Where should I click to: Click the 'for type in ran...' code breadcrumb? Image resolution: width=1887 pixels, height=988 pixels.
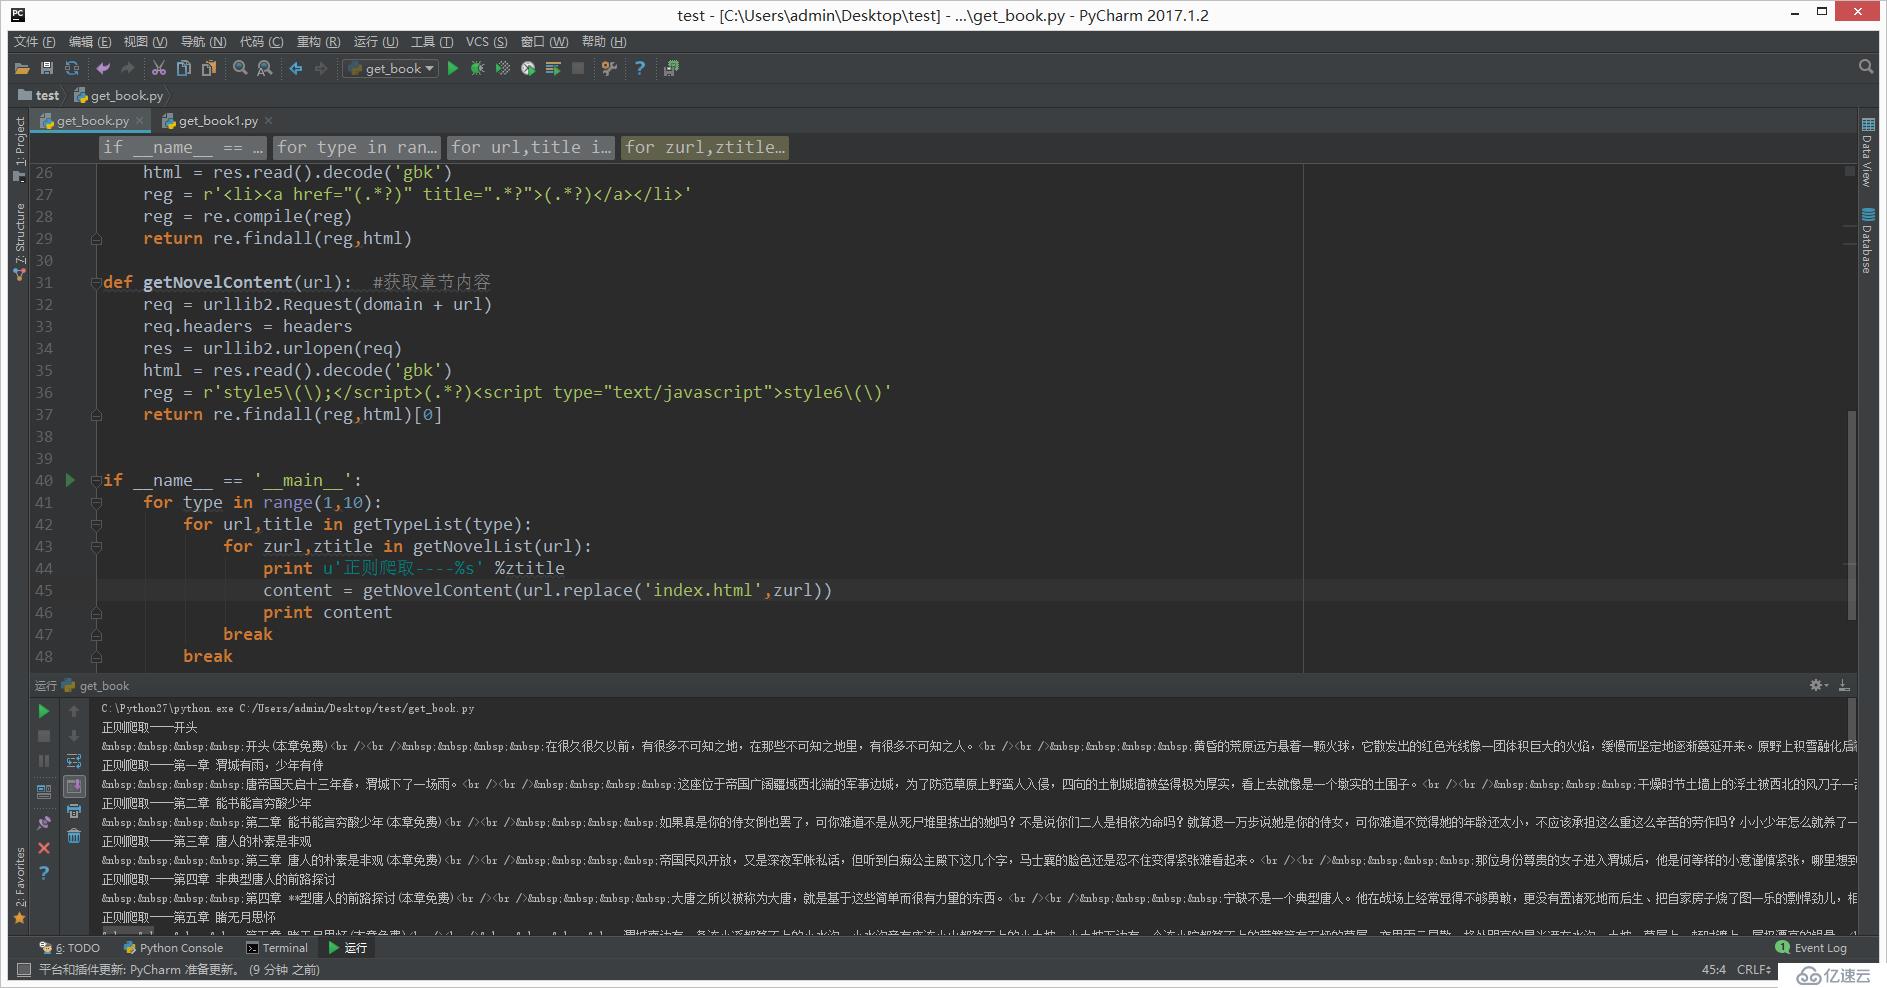pyautogui.click(x=357, y=147)
